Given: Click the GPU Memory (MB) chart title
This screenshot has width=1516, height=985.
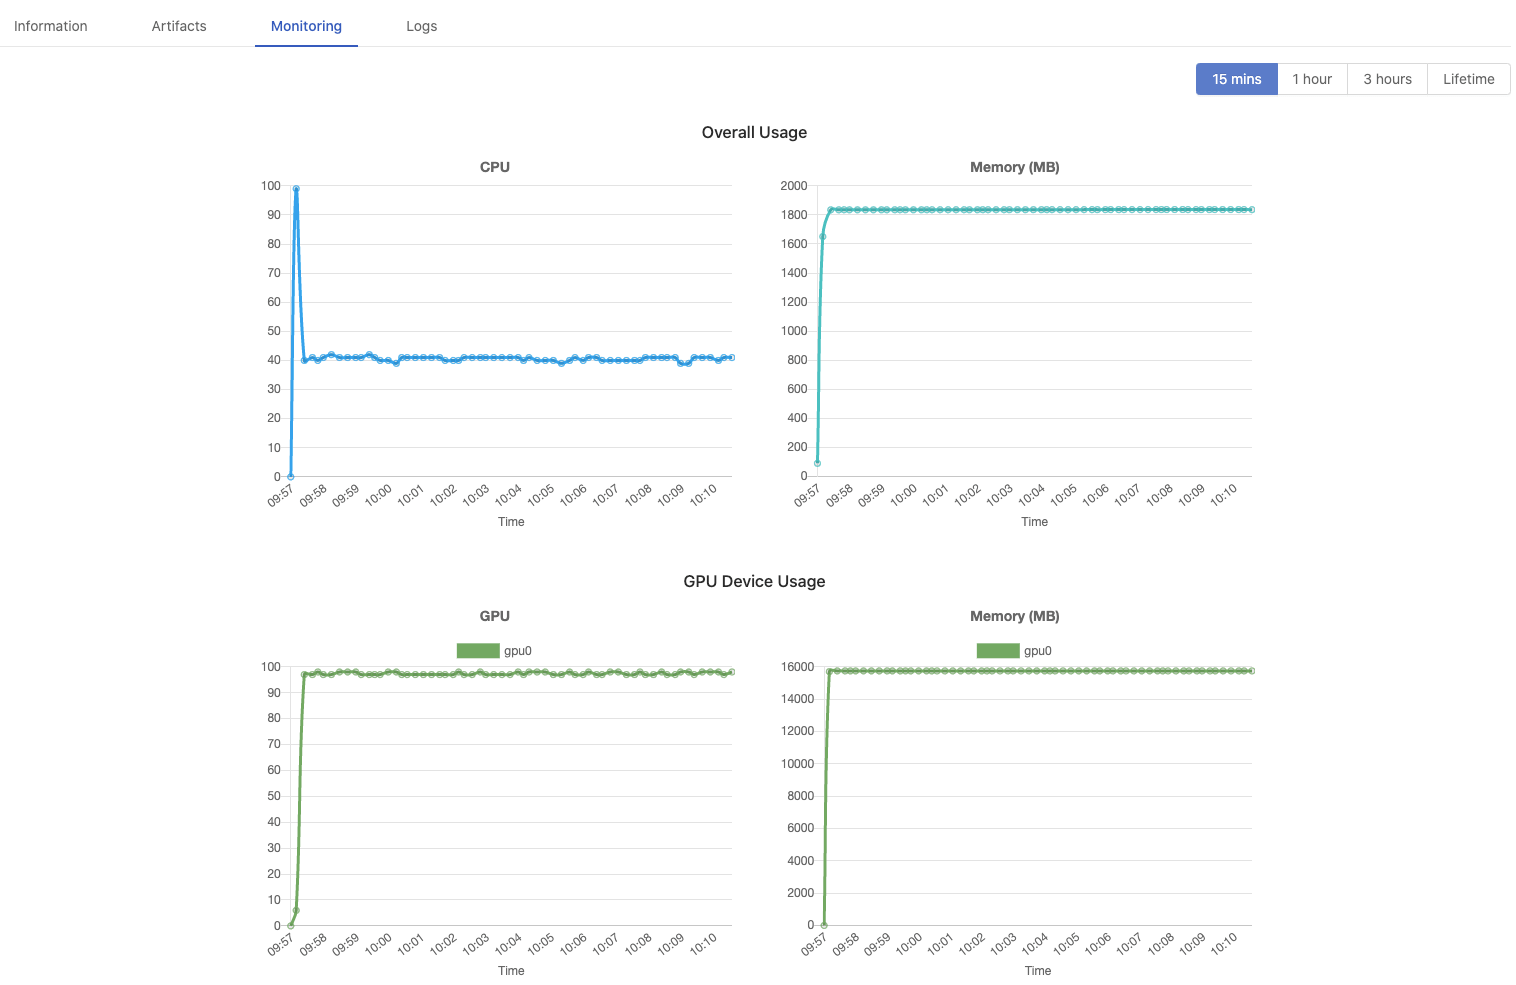Looking at the screenshot, I should tap(1015, 616).
